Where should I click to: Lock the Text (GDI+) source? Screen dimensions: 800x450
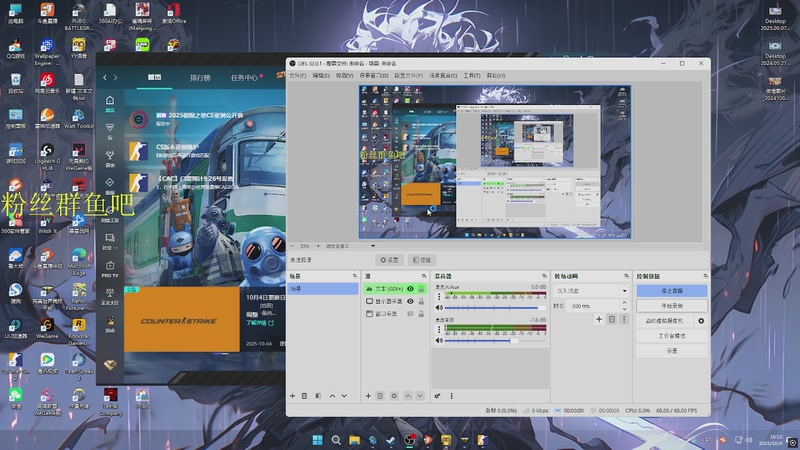pyautogui.click(x=421, y=289)
